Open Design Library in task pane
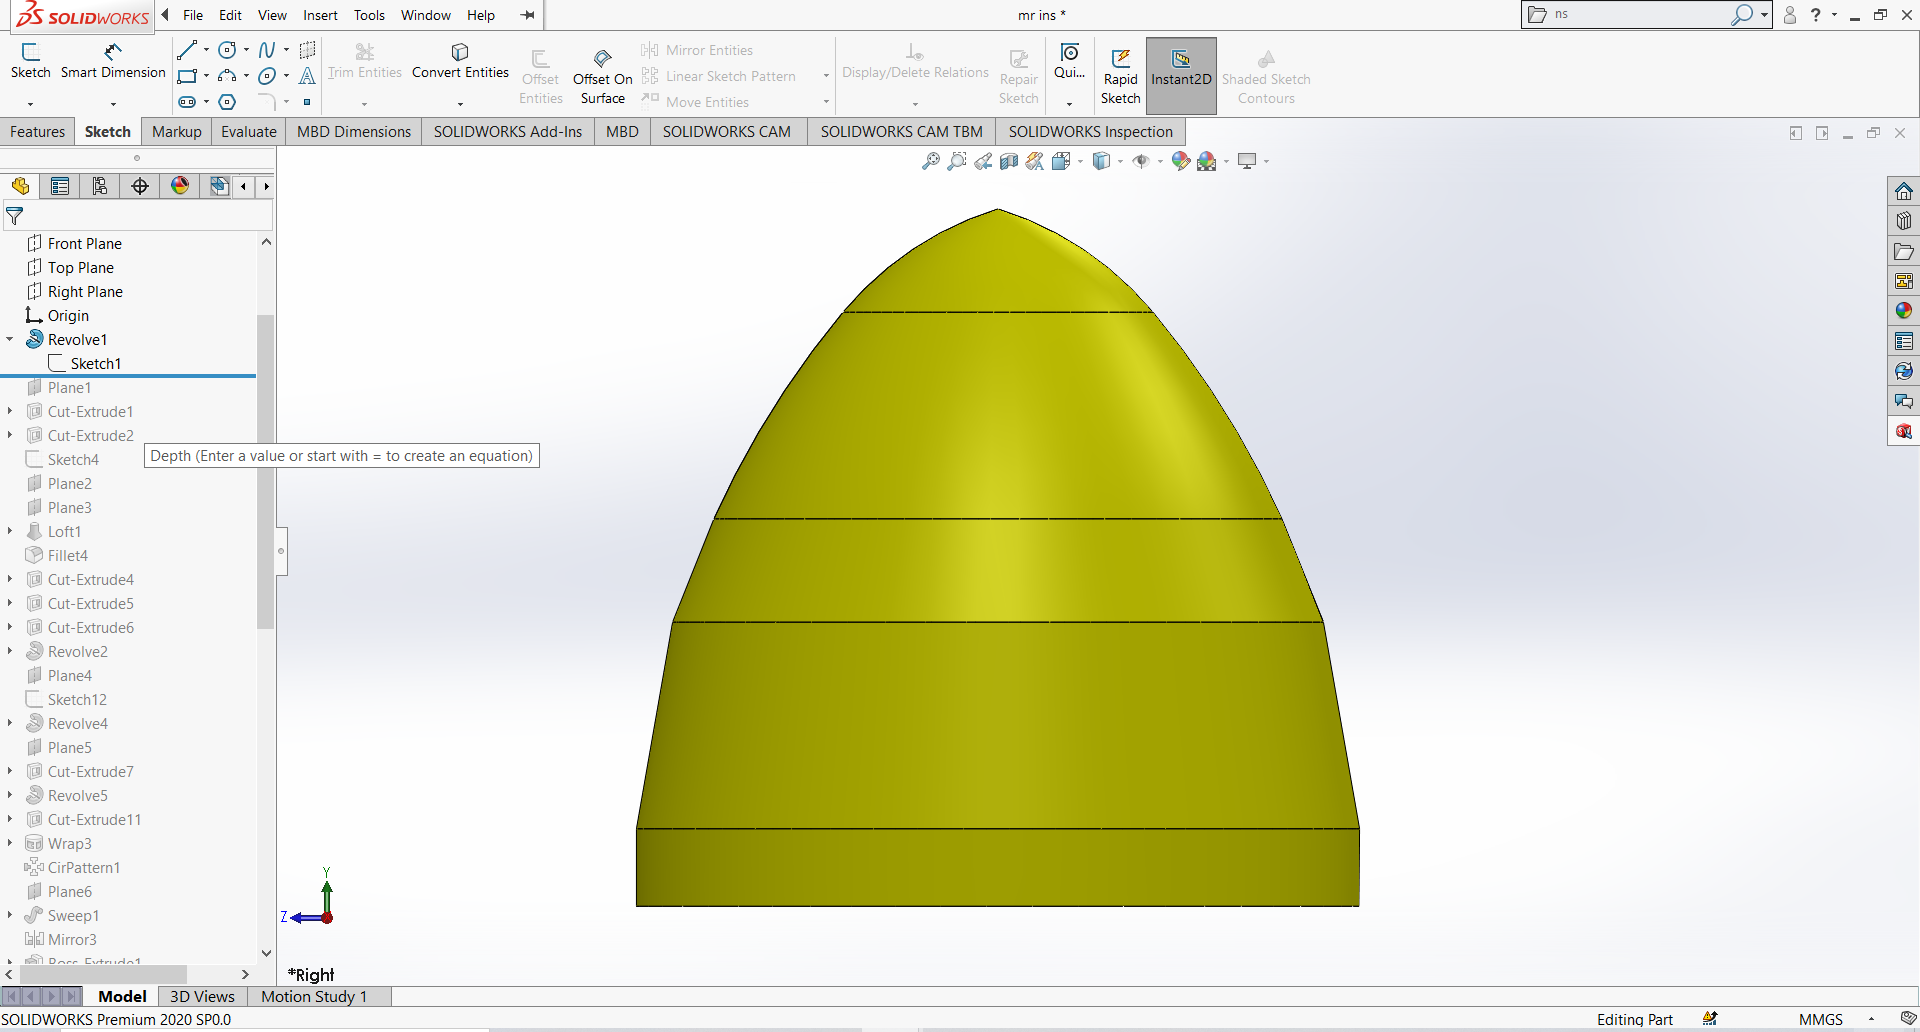This screenshot has width=1920, height=1032. click(1904, 221)
